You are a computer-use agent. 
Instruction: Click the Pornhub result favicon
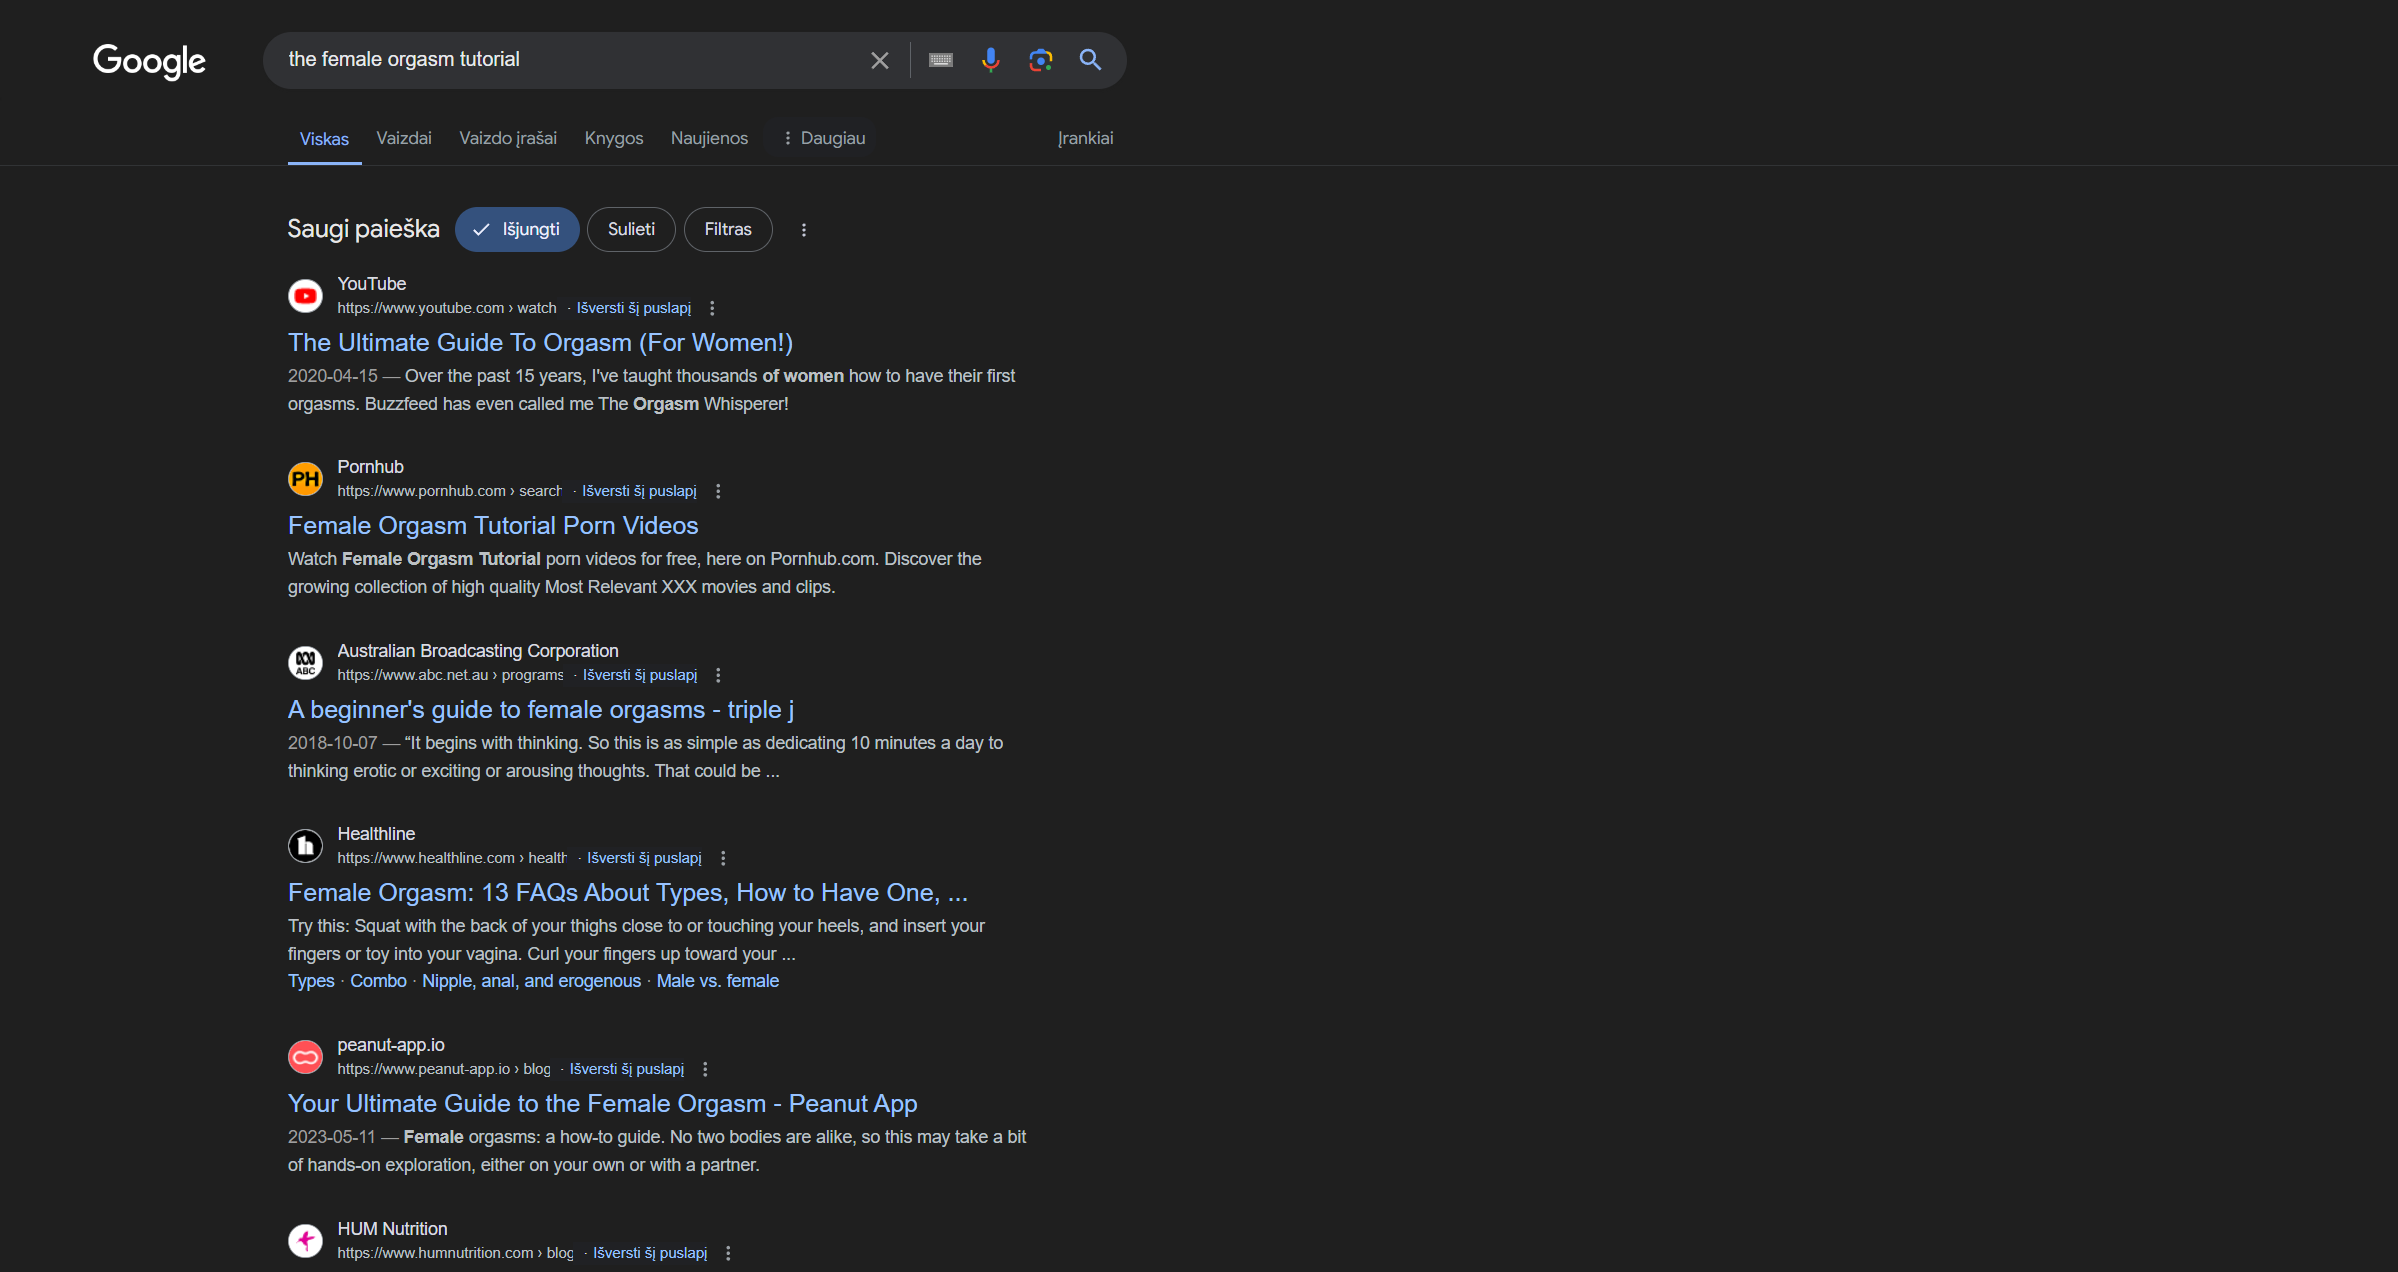coord(305,479)
